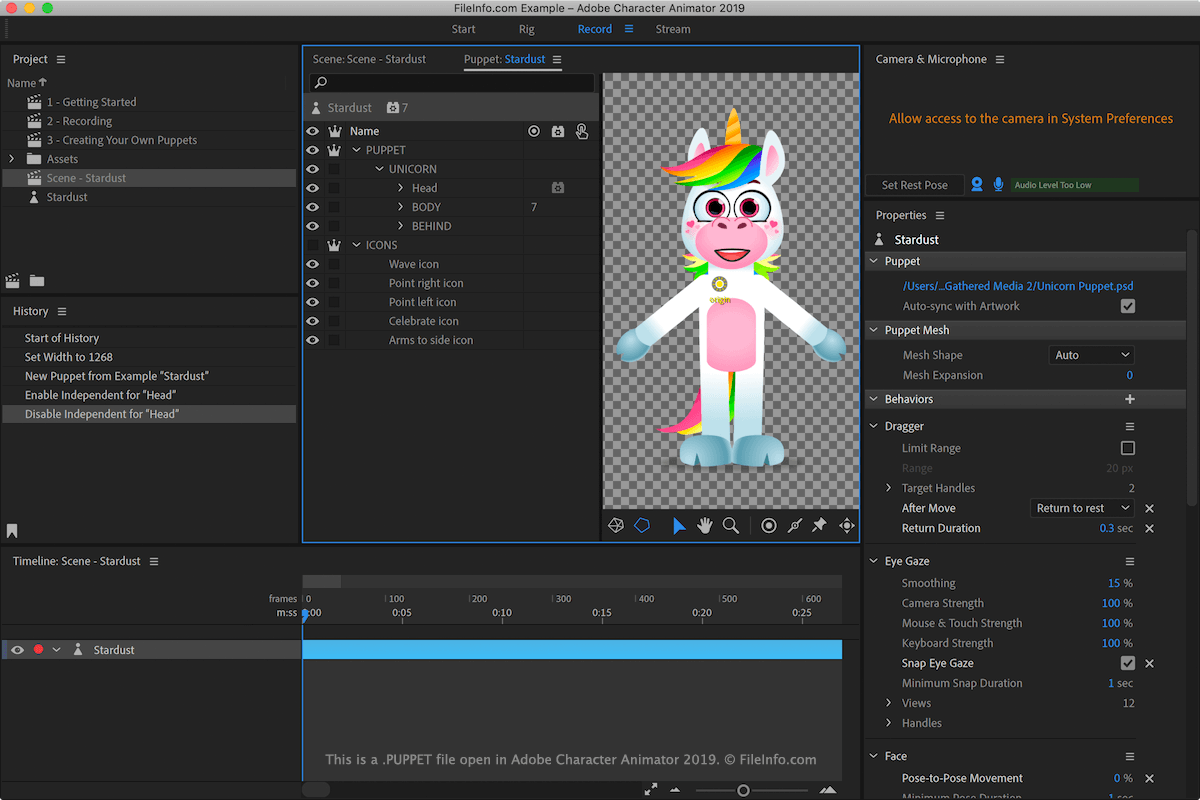Select the Handle tool circle icon
The width and height of the screenshot is (1200, 800).
tap(769, 525)
